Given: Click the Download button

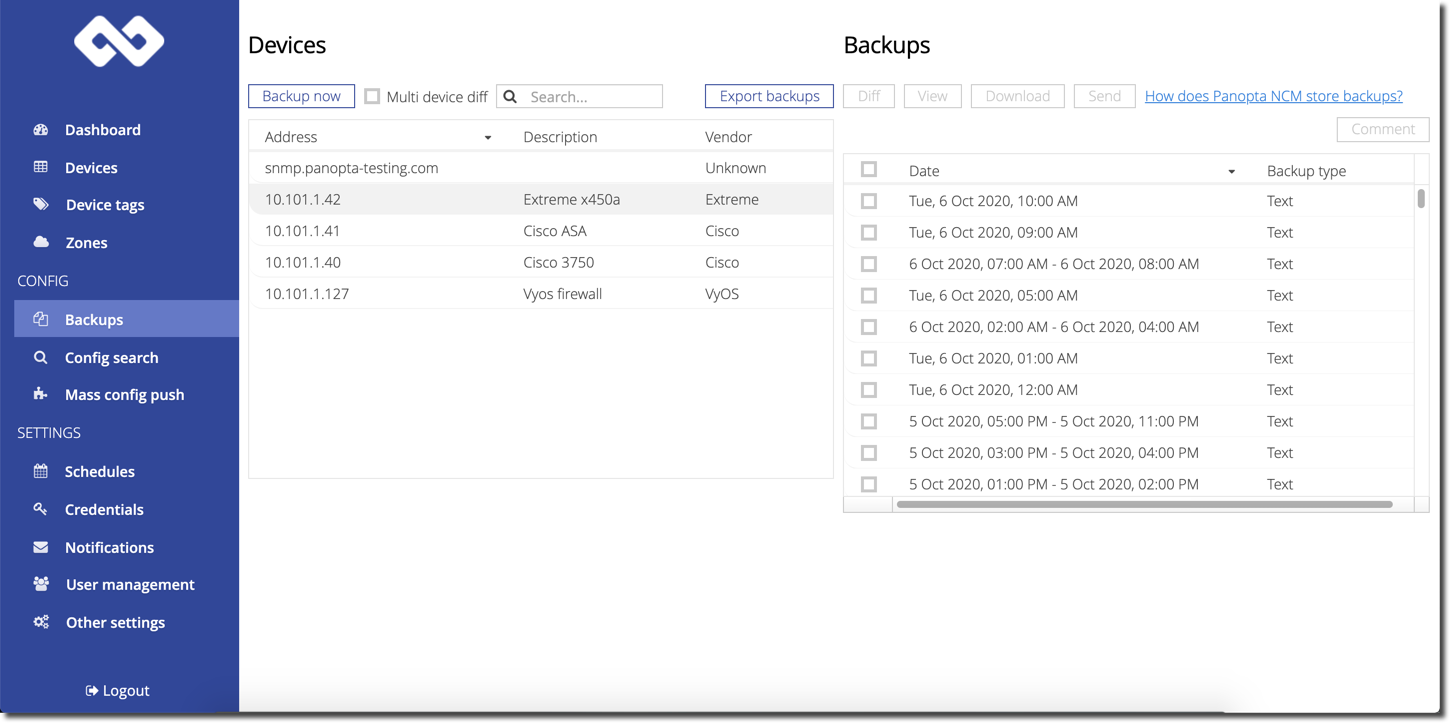Looking at the screenshot, I should click(1017, 96).
